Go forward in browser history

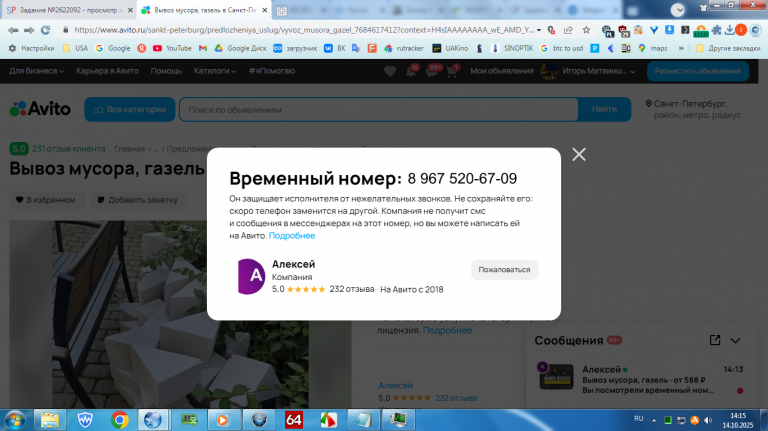[x=29, y=30]
